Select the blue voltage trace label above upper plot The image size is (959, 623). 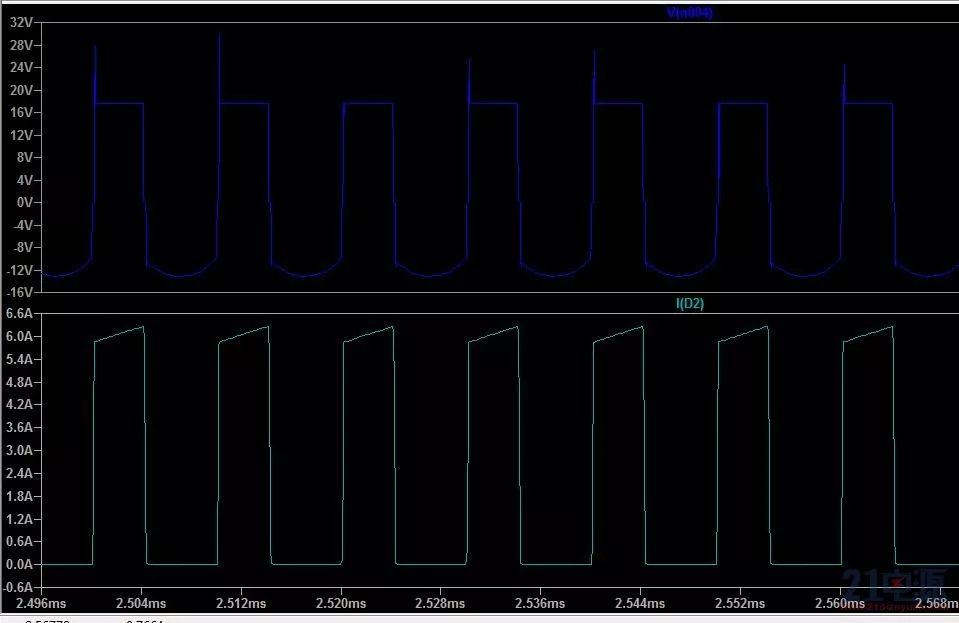[x=689, y=13]
